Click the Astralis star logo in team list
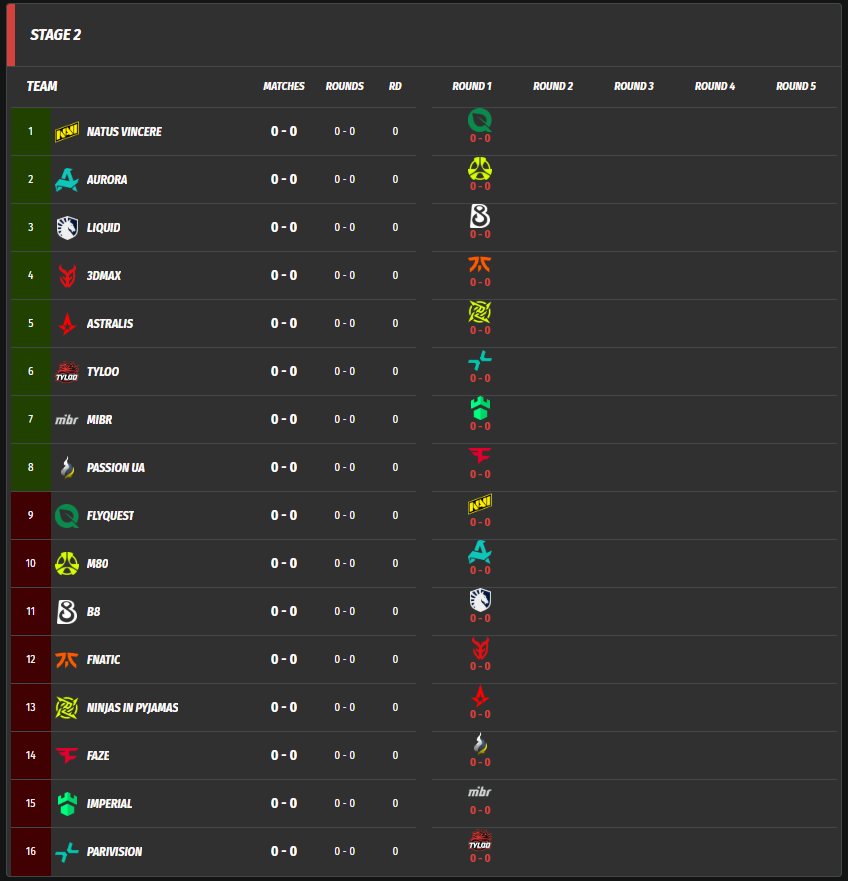848x881 pixels. pyautogui.click(x=67, y=324)
